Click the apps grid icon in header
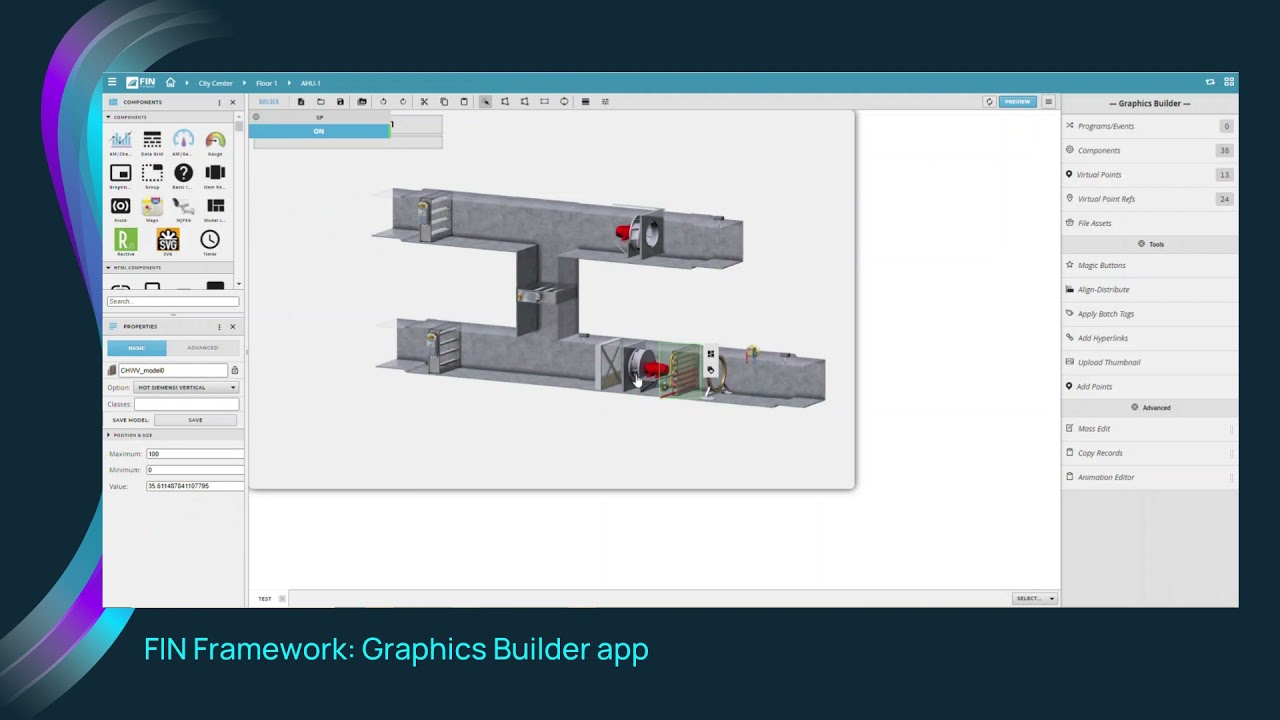The height and width of the screenshot is (720, 1280). [x=1229, y=82]
